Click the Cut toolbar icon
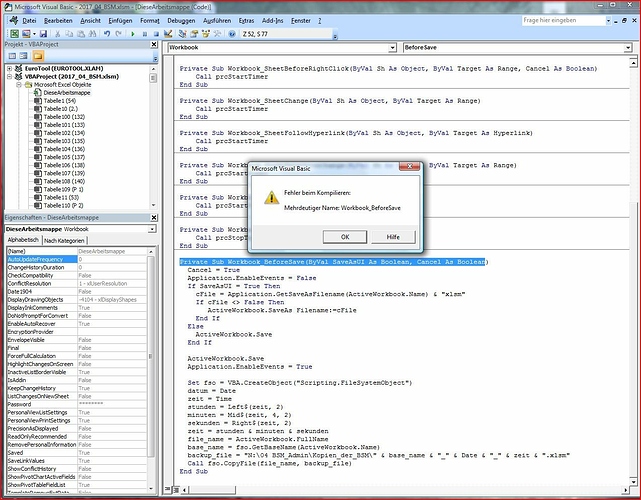 click(x=58, y=34)
